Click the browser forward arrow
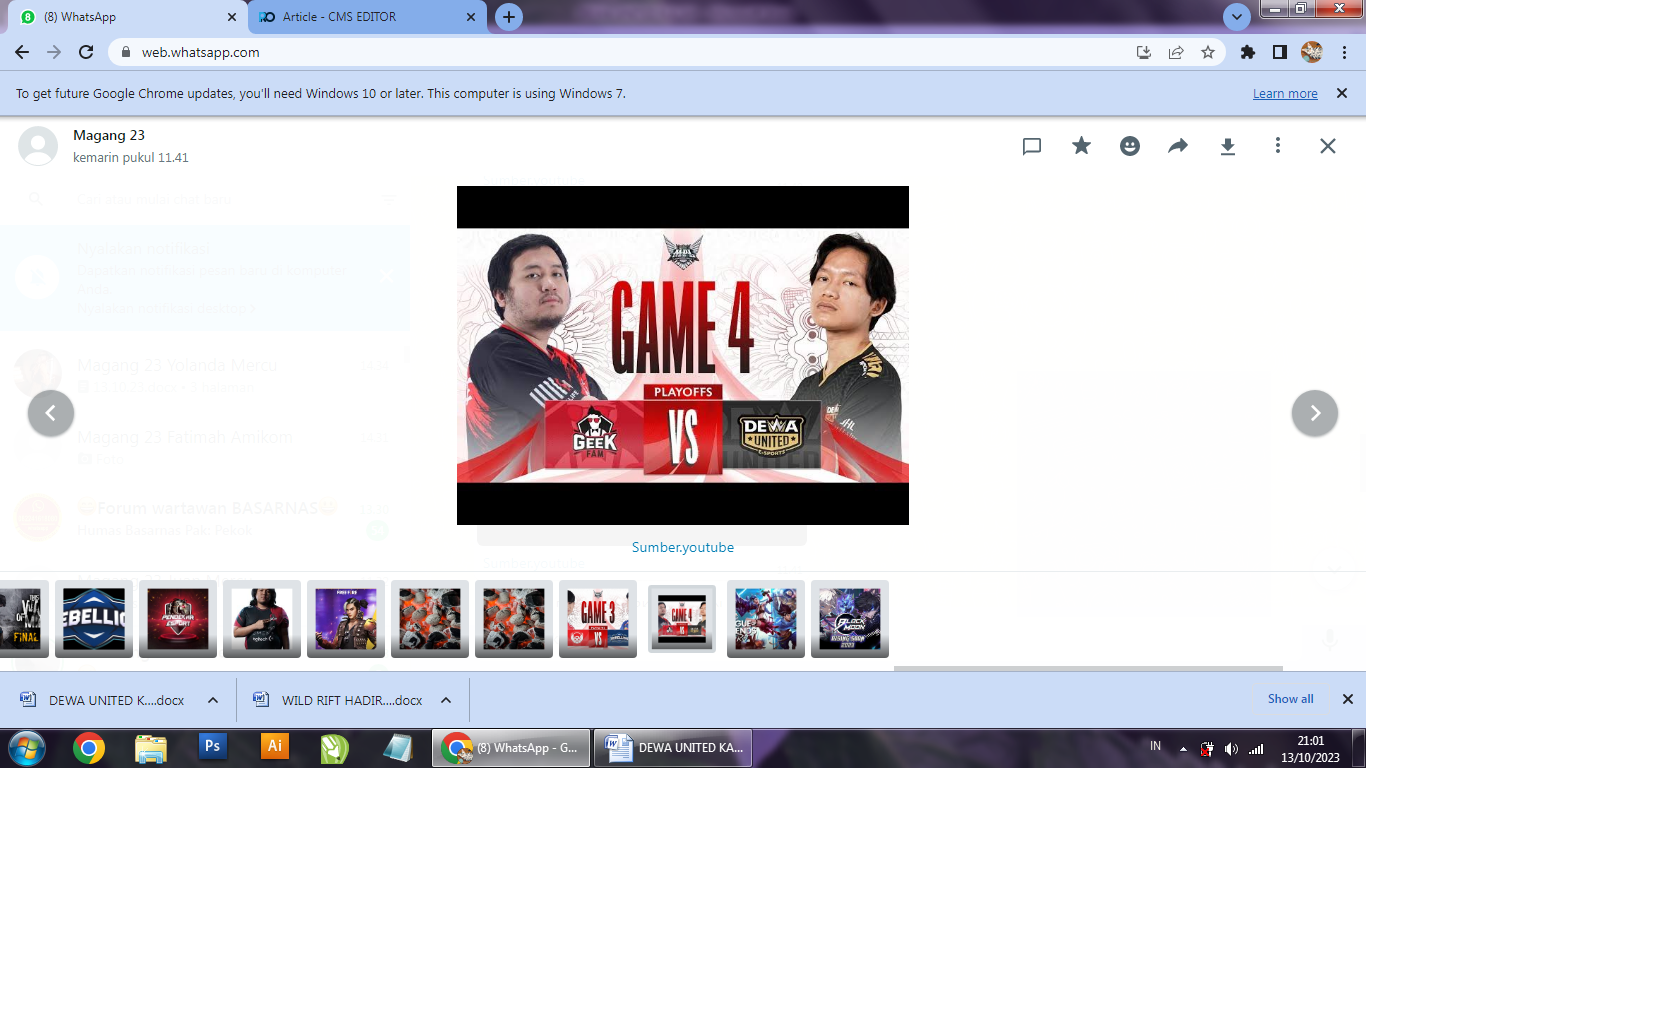The image size is (1678, 1032). (x=54, y=52)
